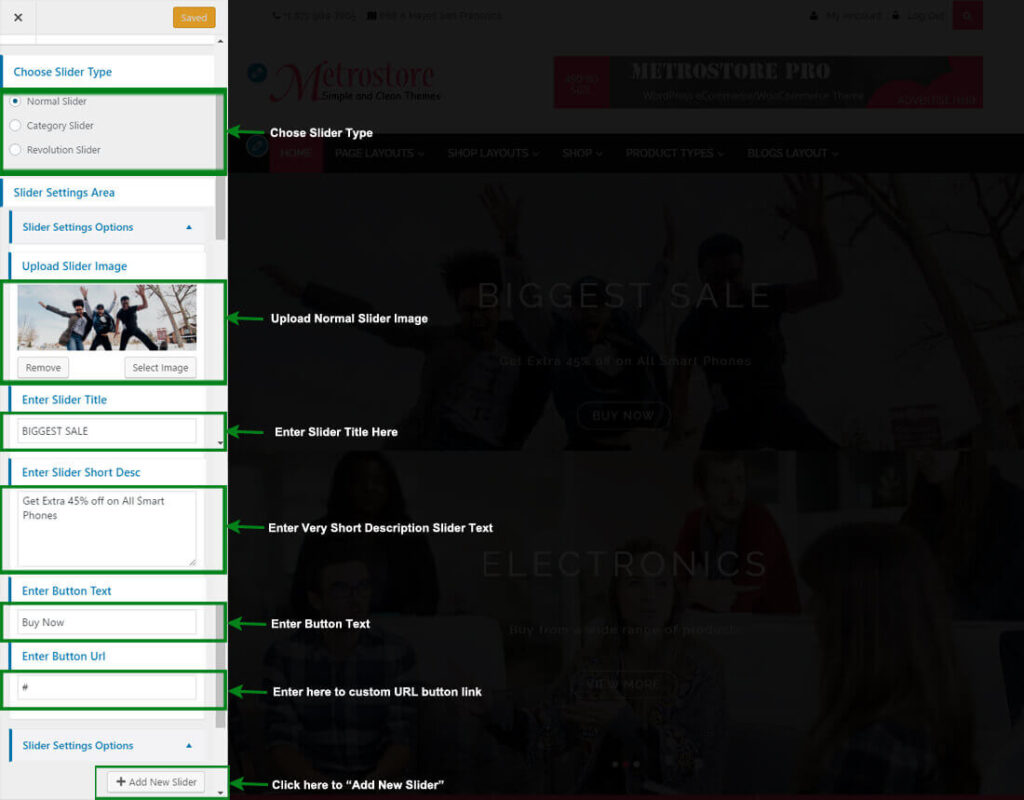Click the Select Image button
1024x800 pixels.
(x=160, y=368)
